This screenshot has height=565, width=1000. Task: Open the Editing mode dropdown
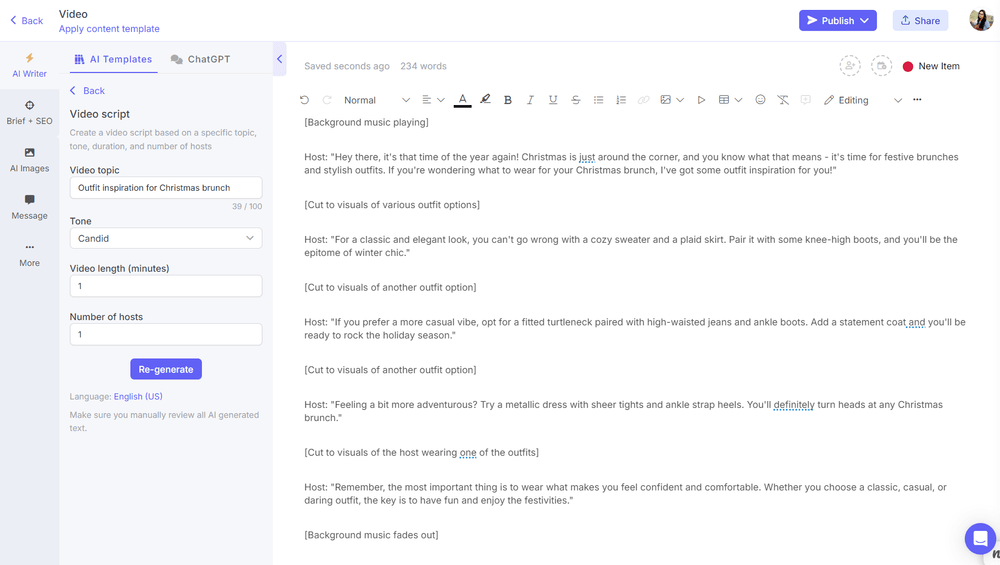click(862, 100)
